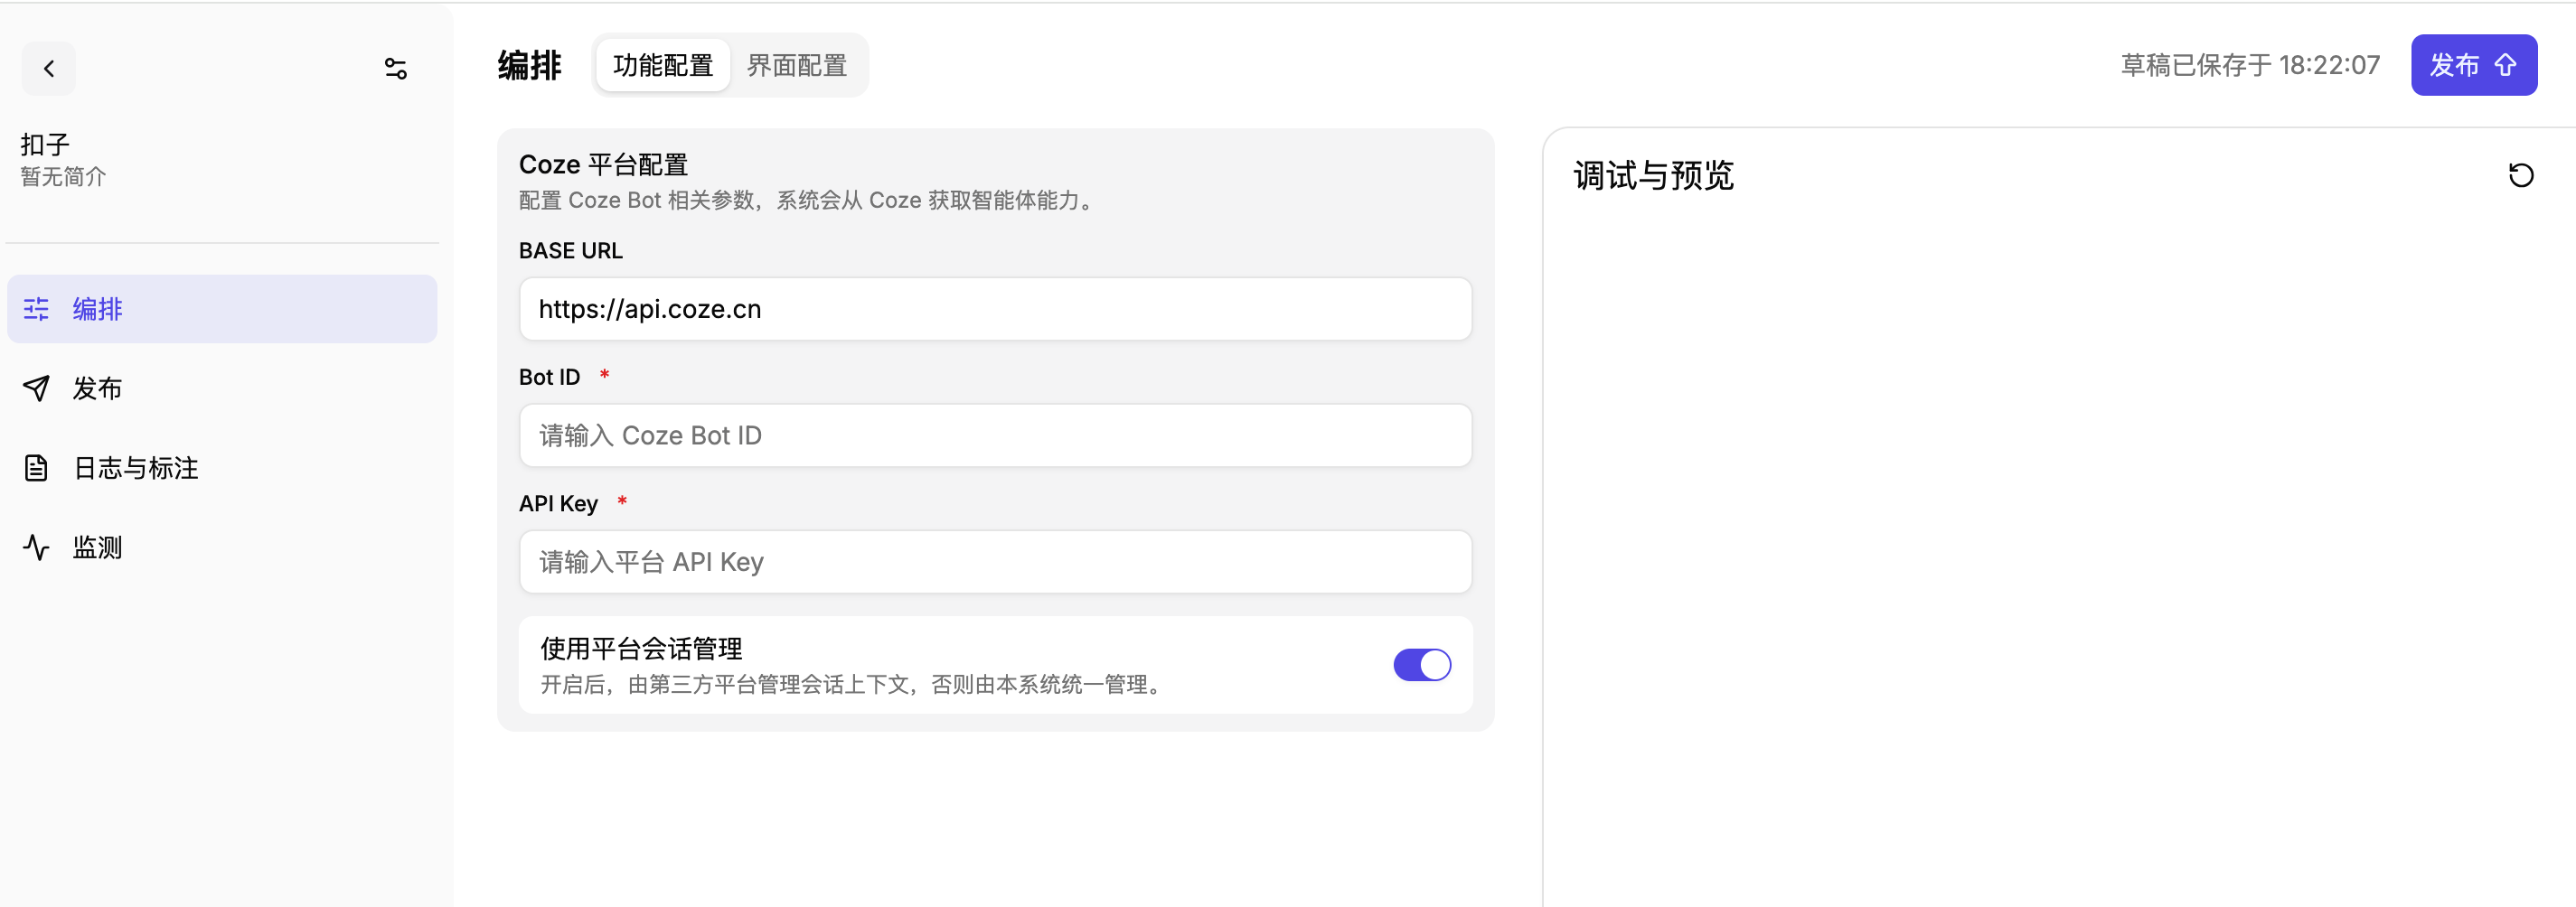Focus the 平台 API Key input field

(995, 562)
